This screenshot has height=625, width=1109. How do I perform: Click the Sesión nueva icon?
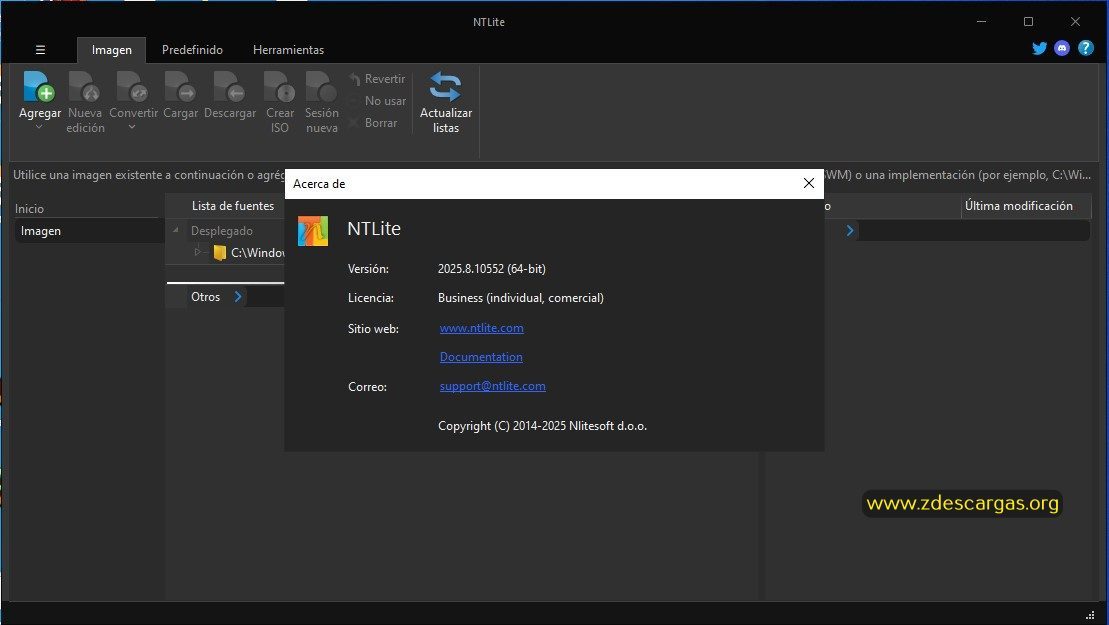pos(321,86)
